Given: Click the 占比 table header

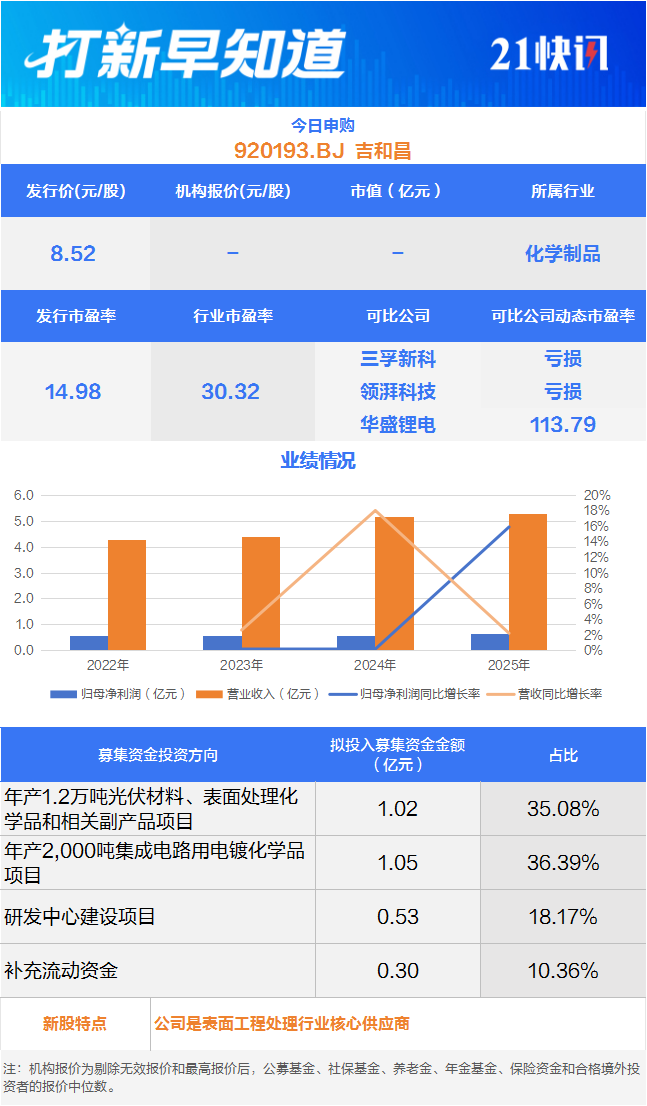Looking at the screenshot, I should (x=563, y=755).
